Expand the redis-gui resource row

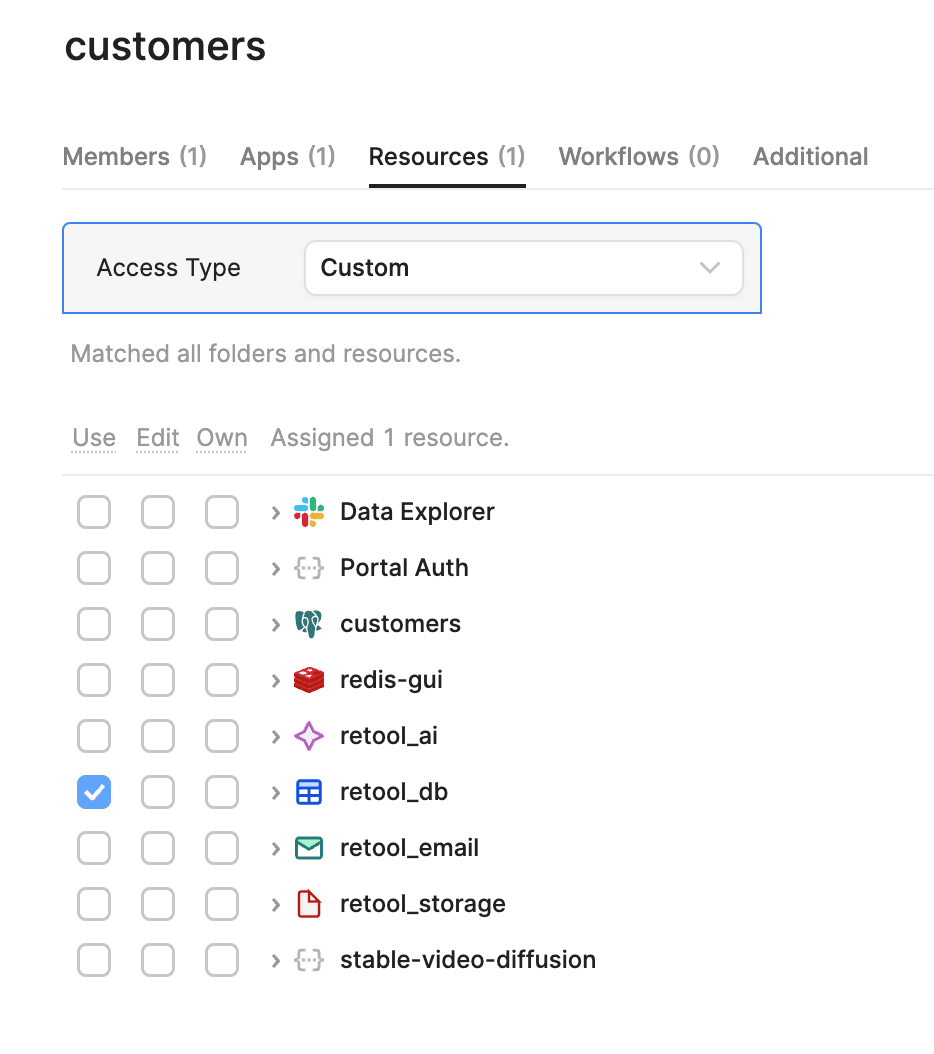(276, 680)
